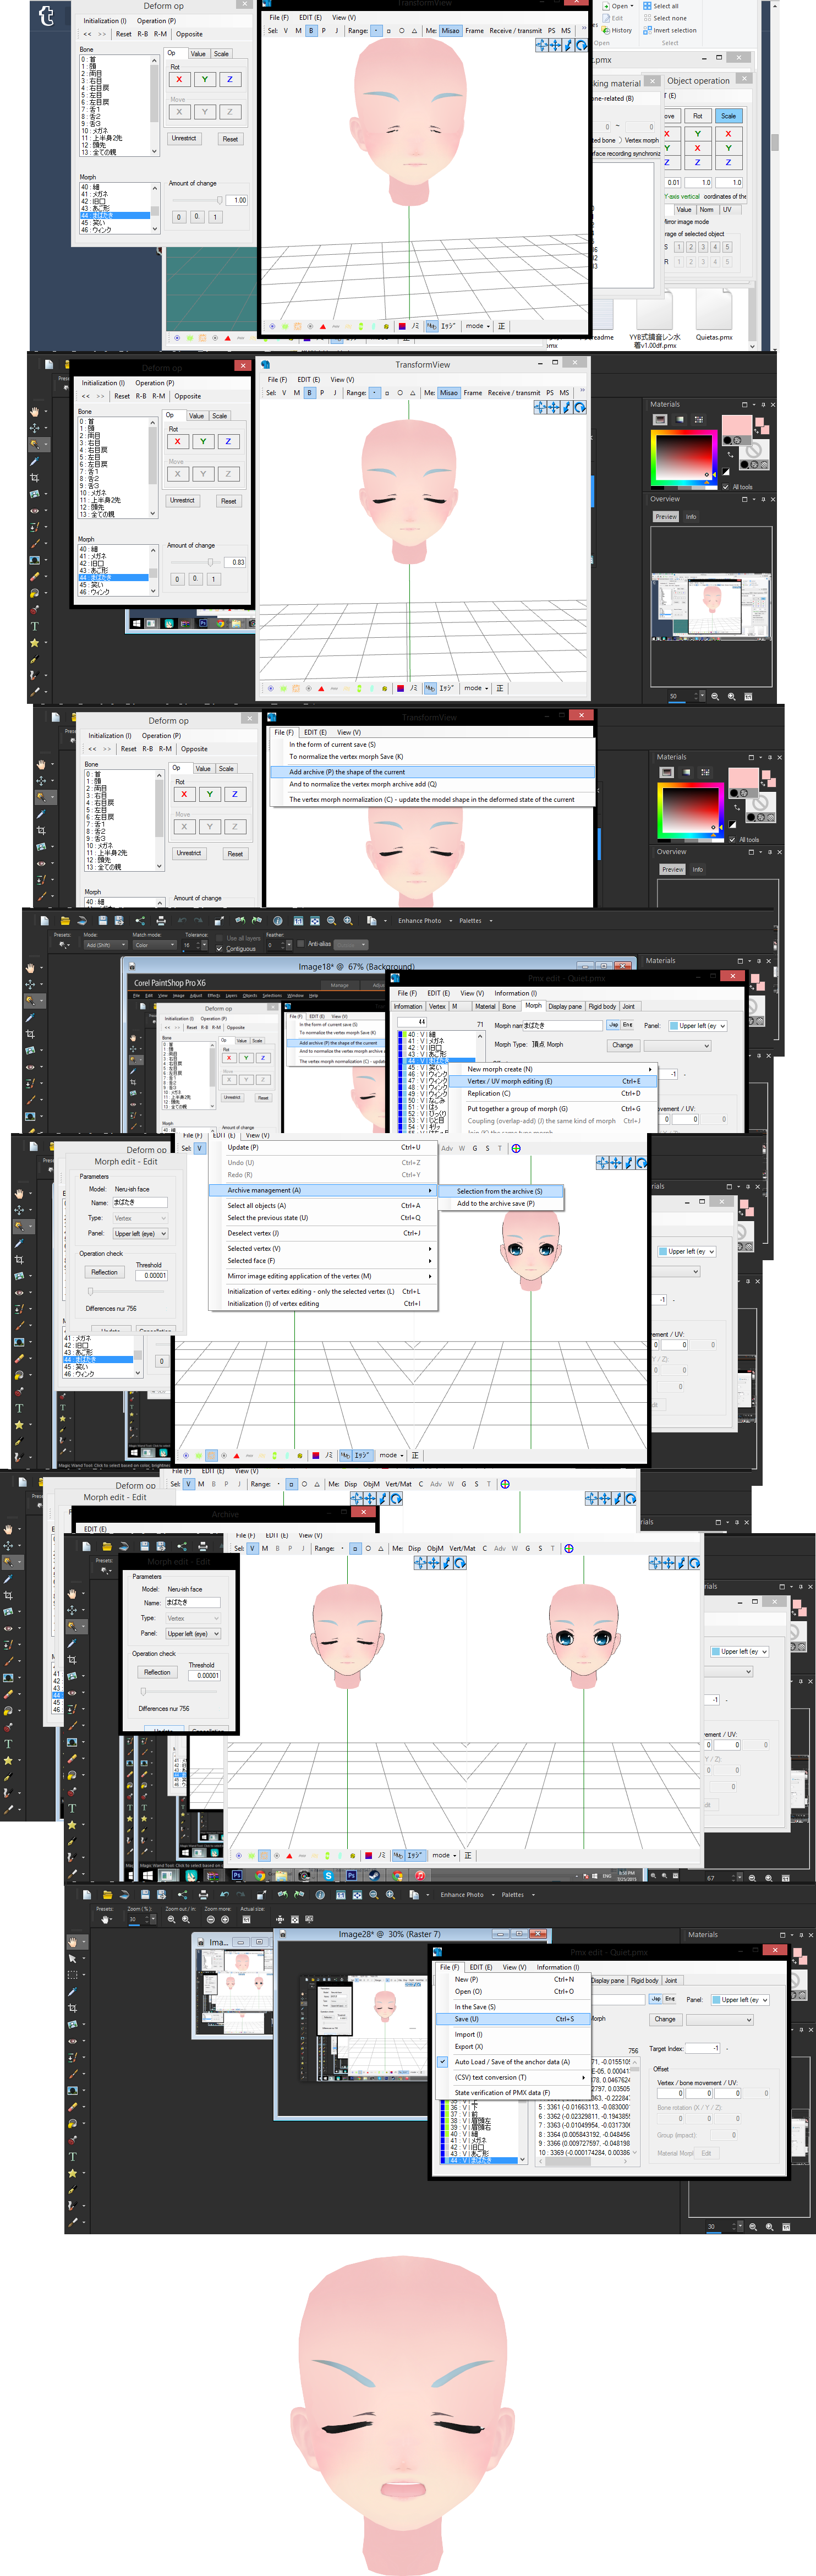Select Selection tool in Image28 PaintShop window
This screenshot has height=2576, width=816.
(72, 1975)
